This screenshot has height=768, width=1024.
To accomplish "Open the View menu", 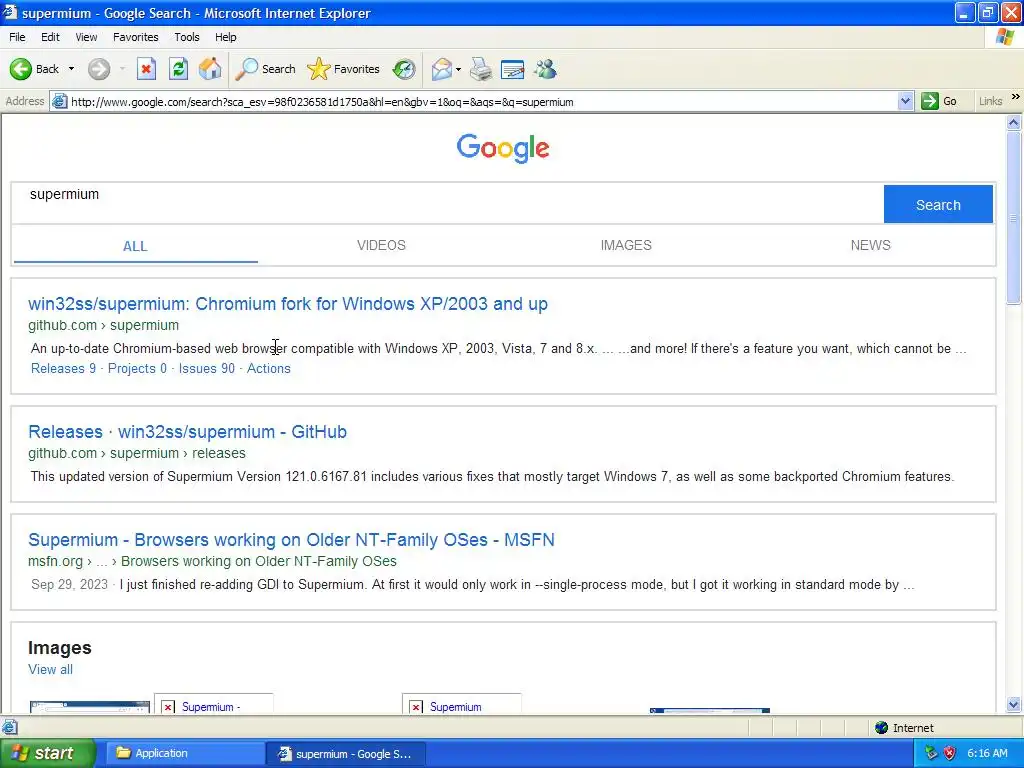I will pyautogui.click(x=86, y=37).
